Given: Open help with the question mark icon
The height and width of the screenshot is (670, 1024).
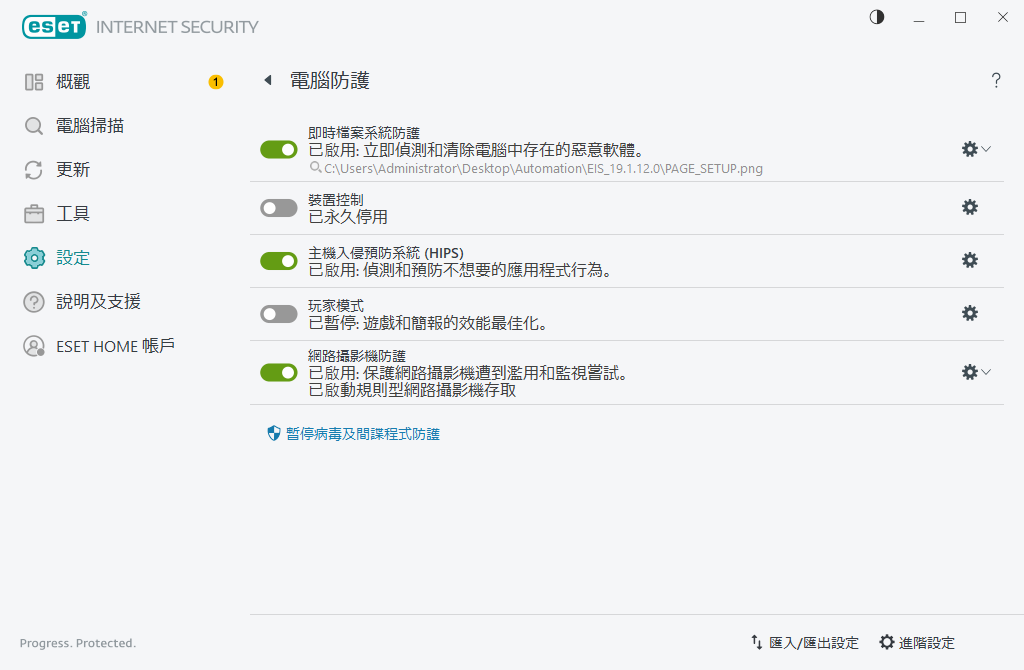Looking at the screenshot, I should pos(996,80).
